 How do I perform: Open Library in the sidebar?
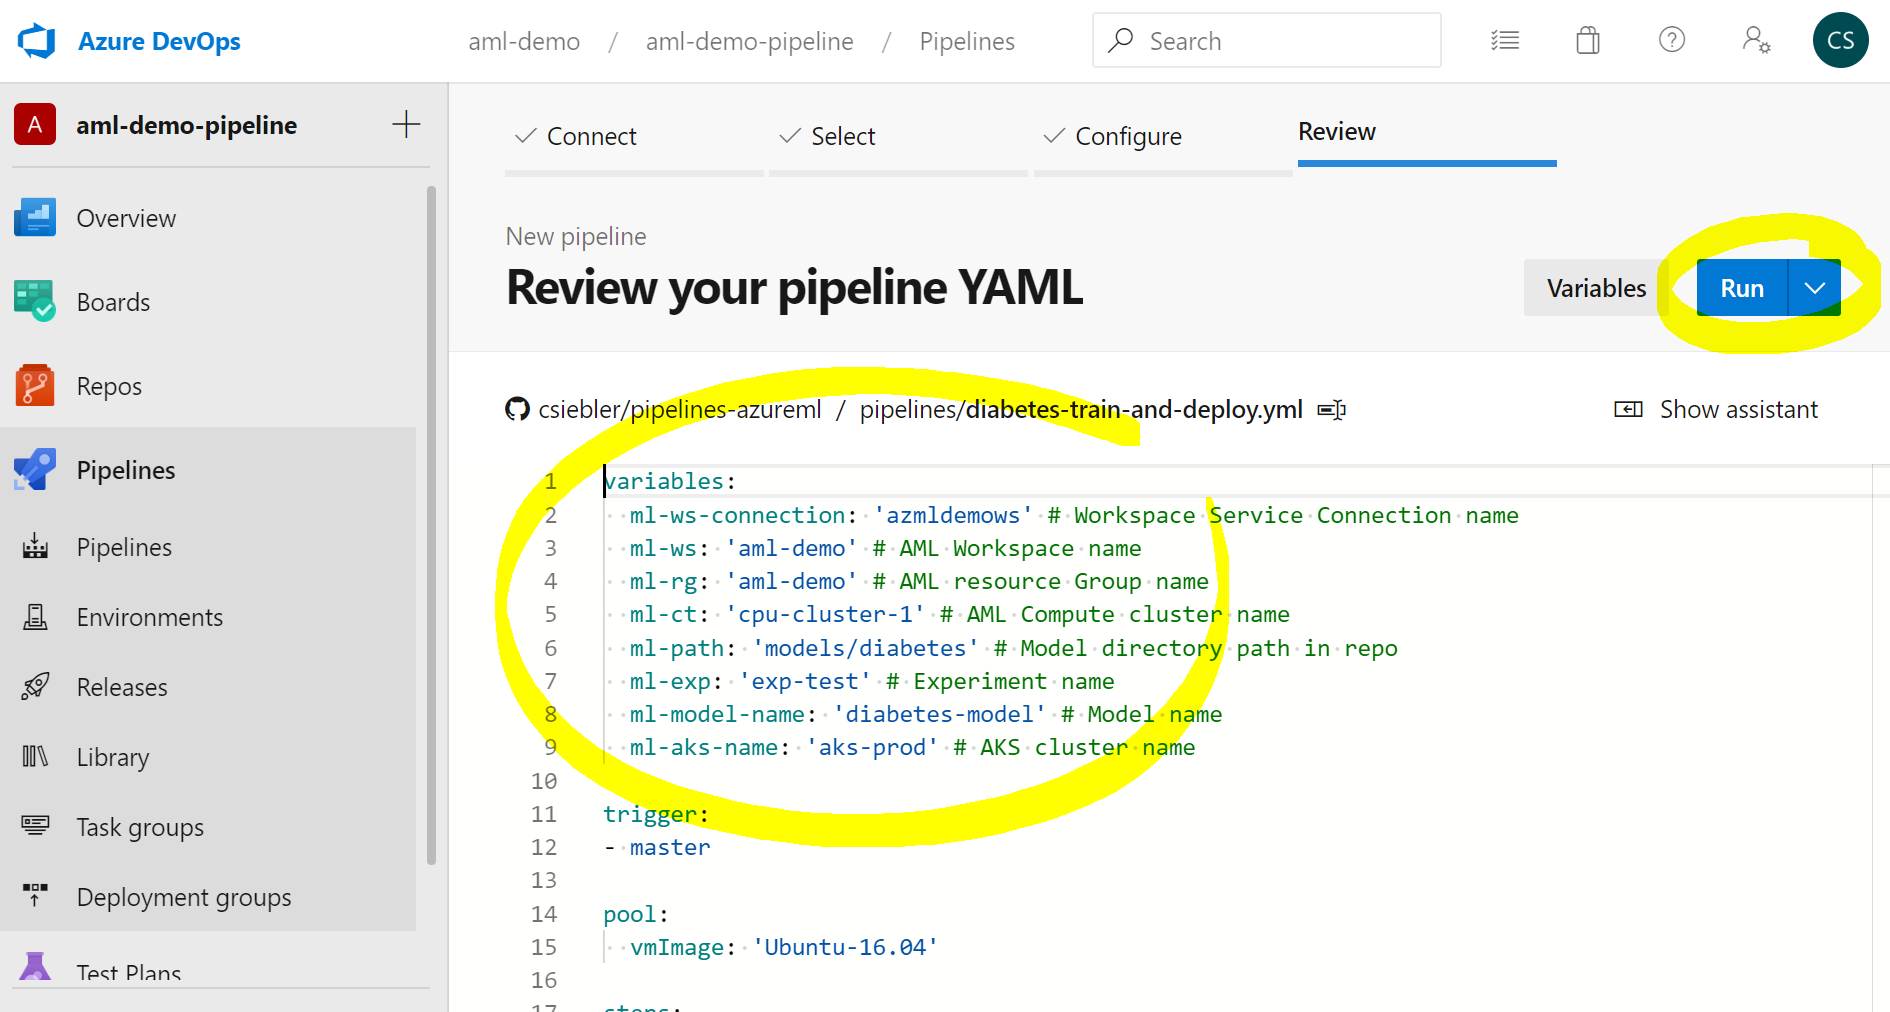pyautogui.click(x=208, y=757)
